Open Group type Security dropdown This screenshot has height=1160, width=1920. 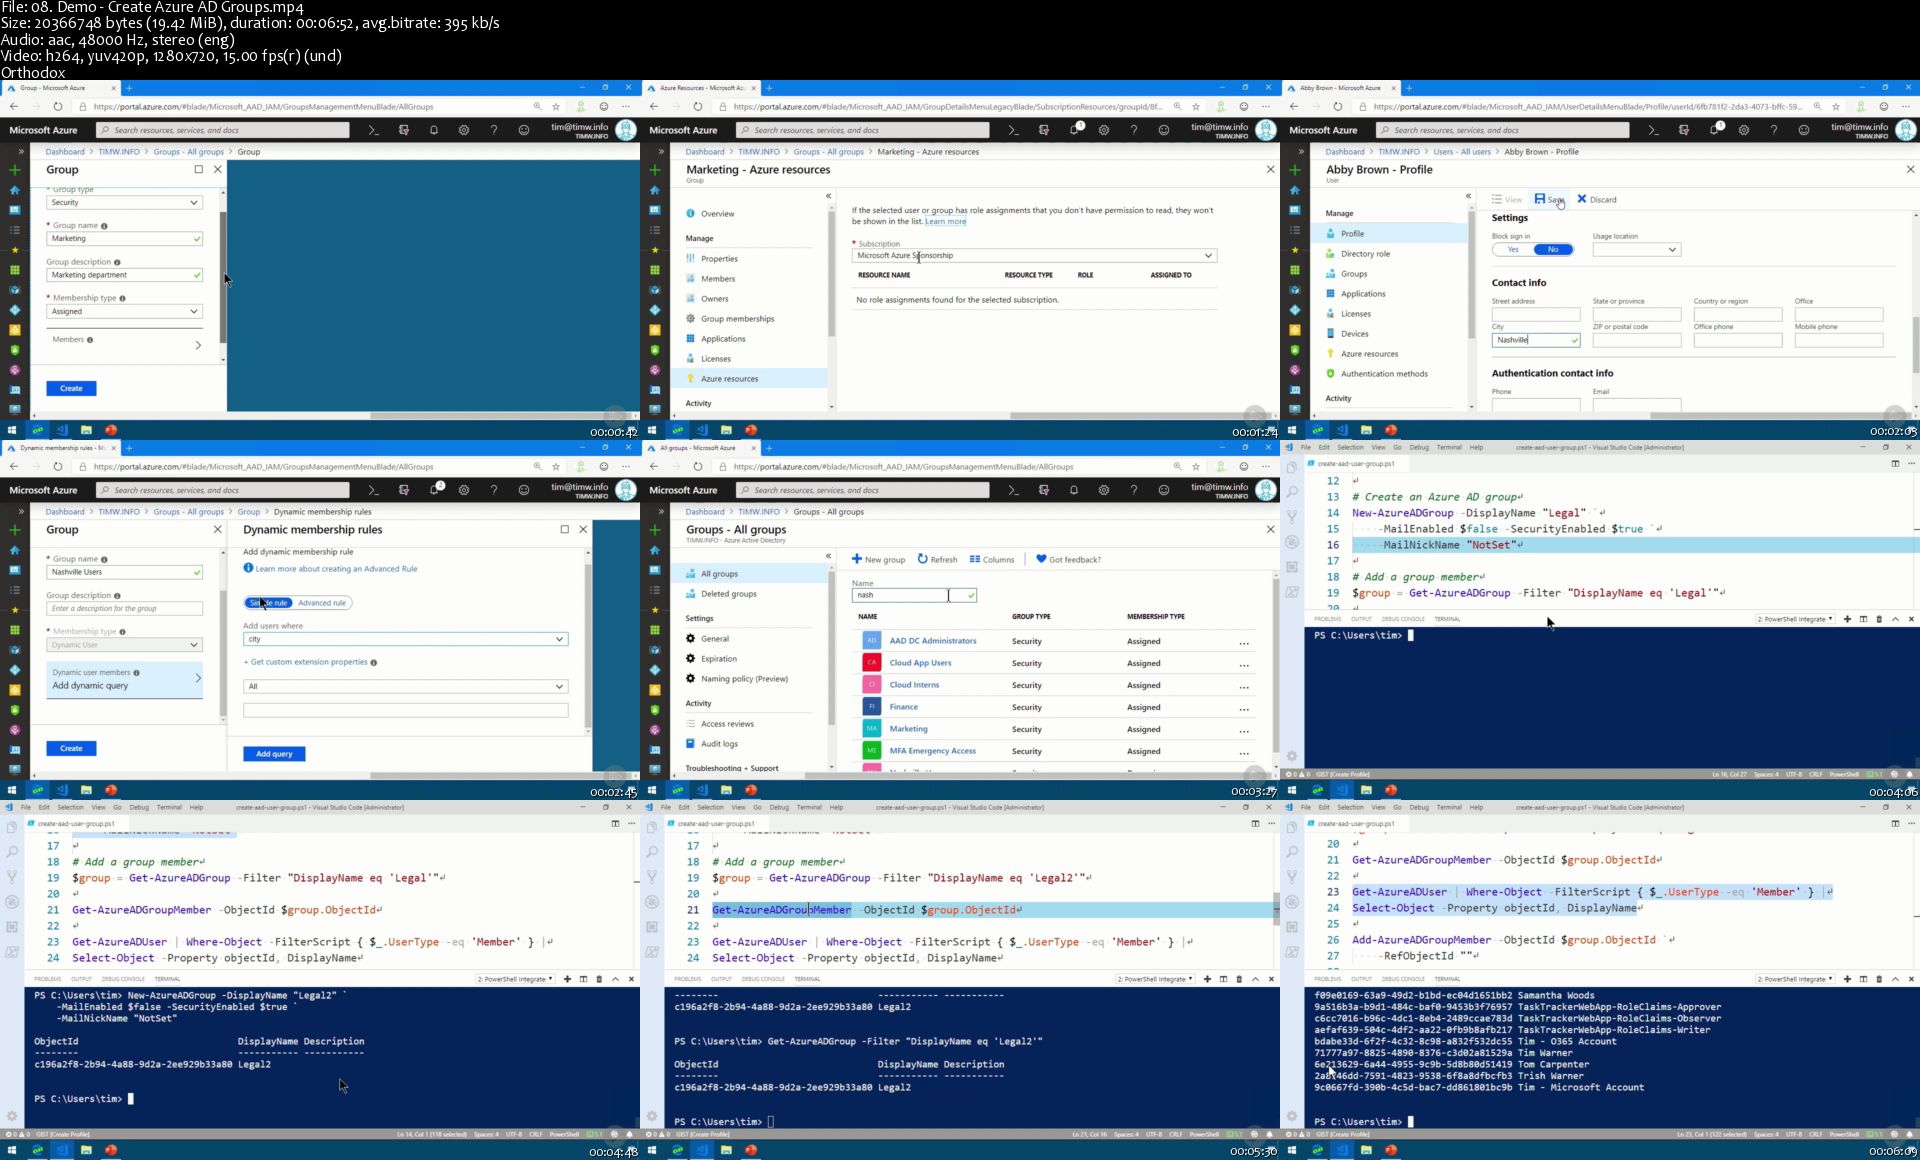(124, 202)
